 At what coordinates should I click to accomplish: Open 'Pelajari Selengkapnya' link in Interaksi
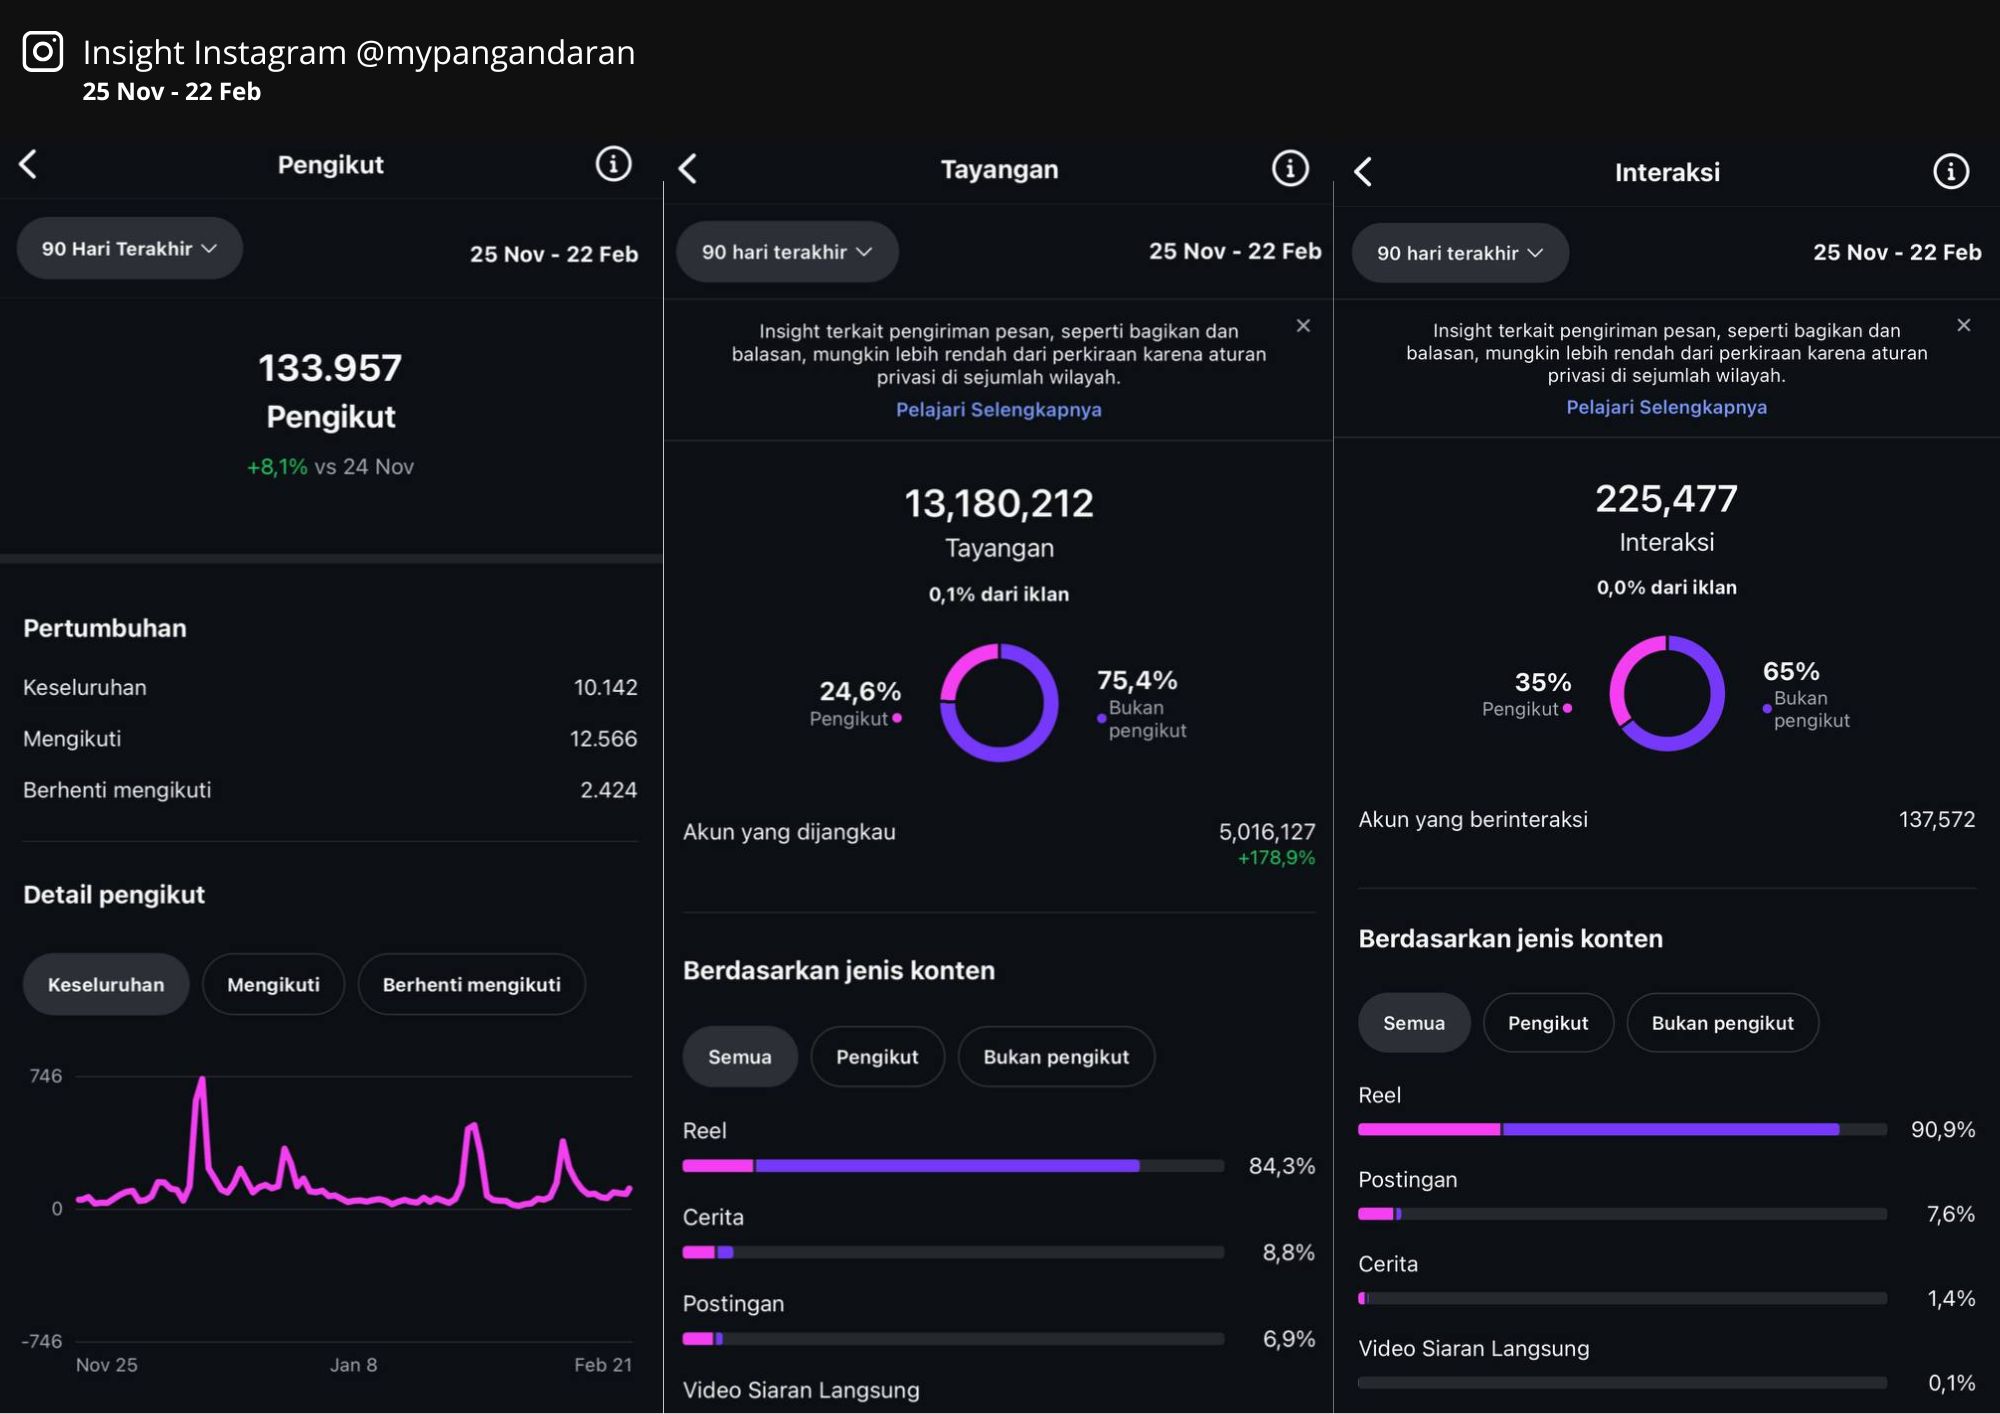point(1667,407)
